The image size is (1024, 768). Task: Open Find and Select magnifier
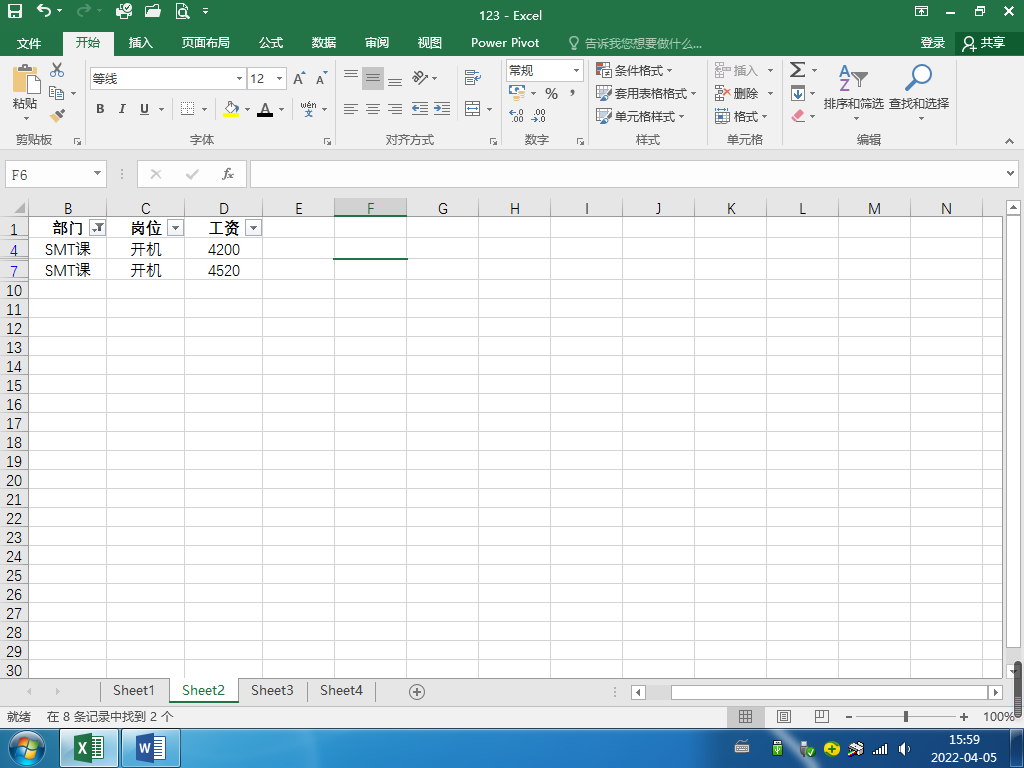[x=918, y=91]
